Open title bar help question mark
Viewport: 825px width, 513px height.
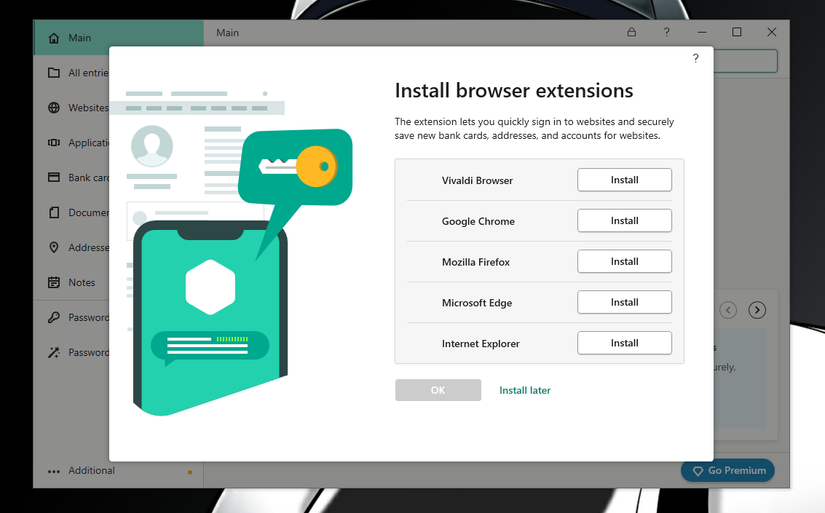click(x=666, y=32)
